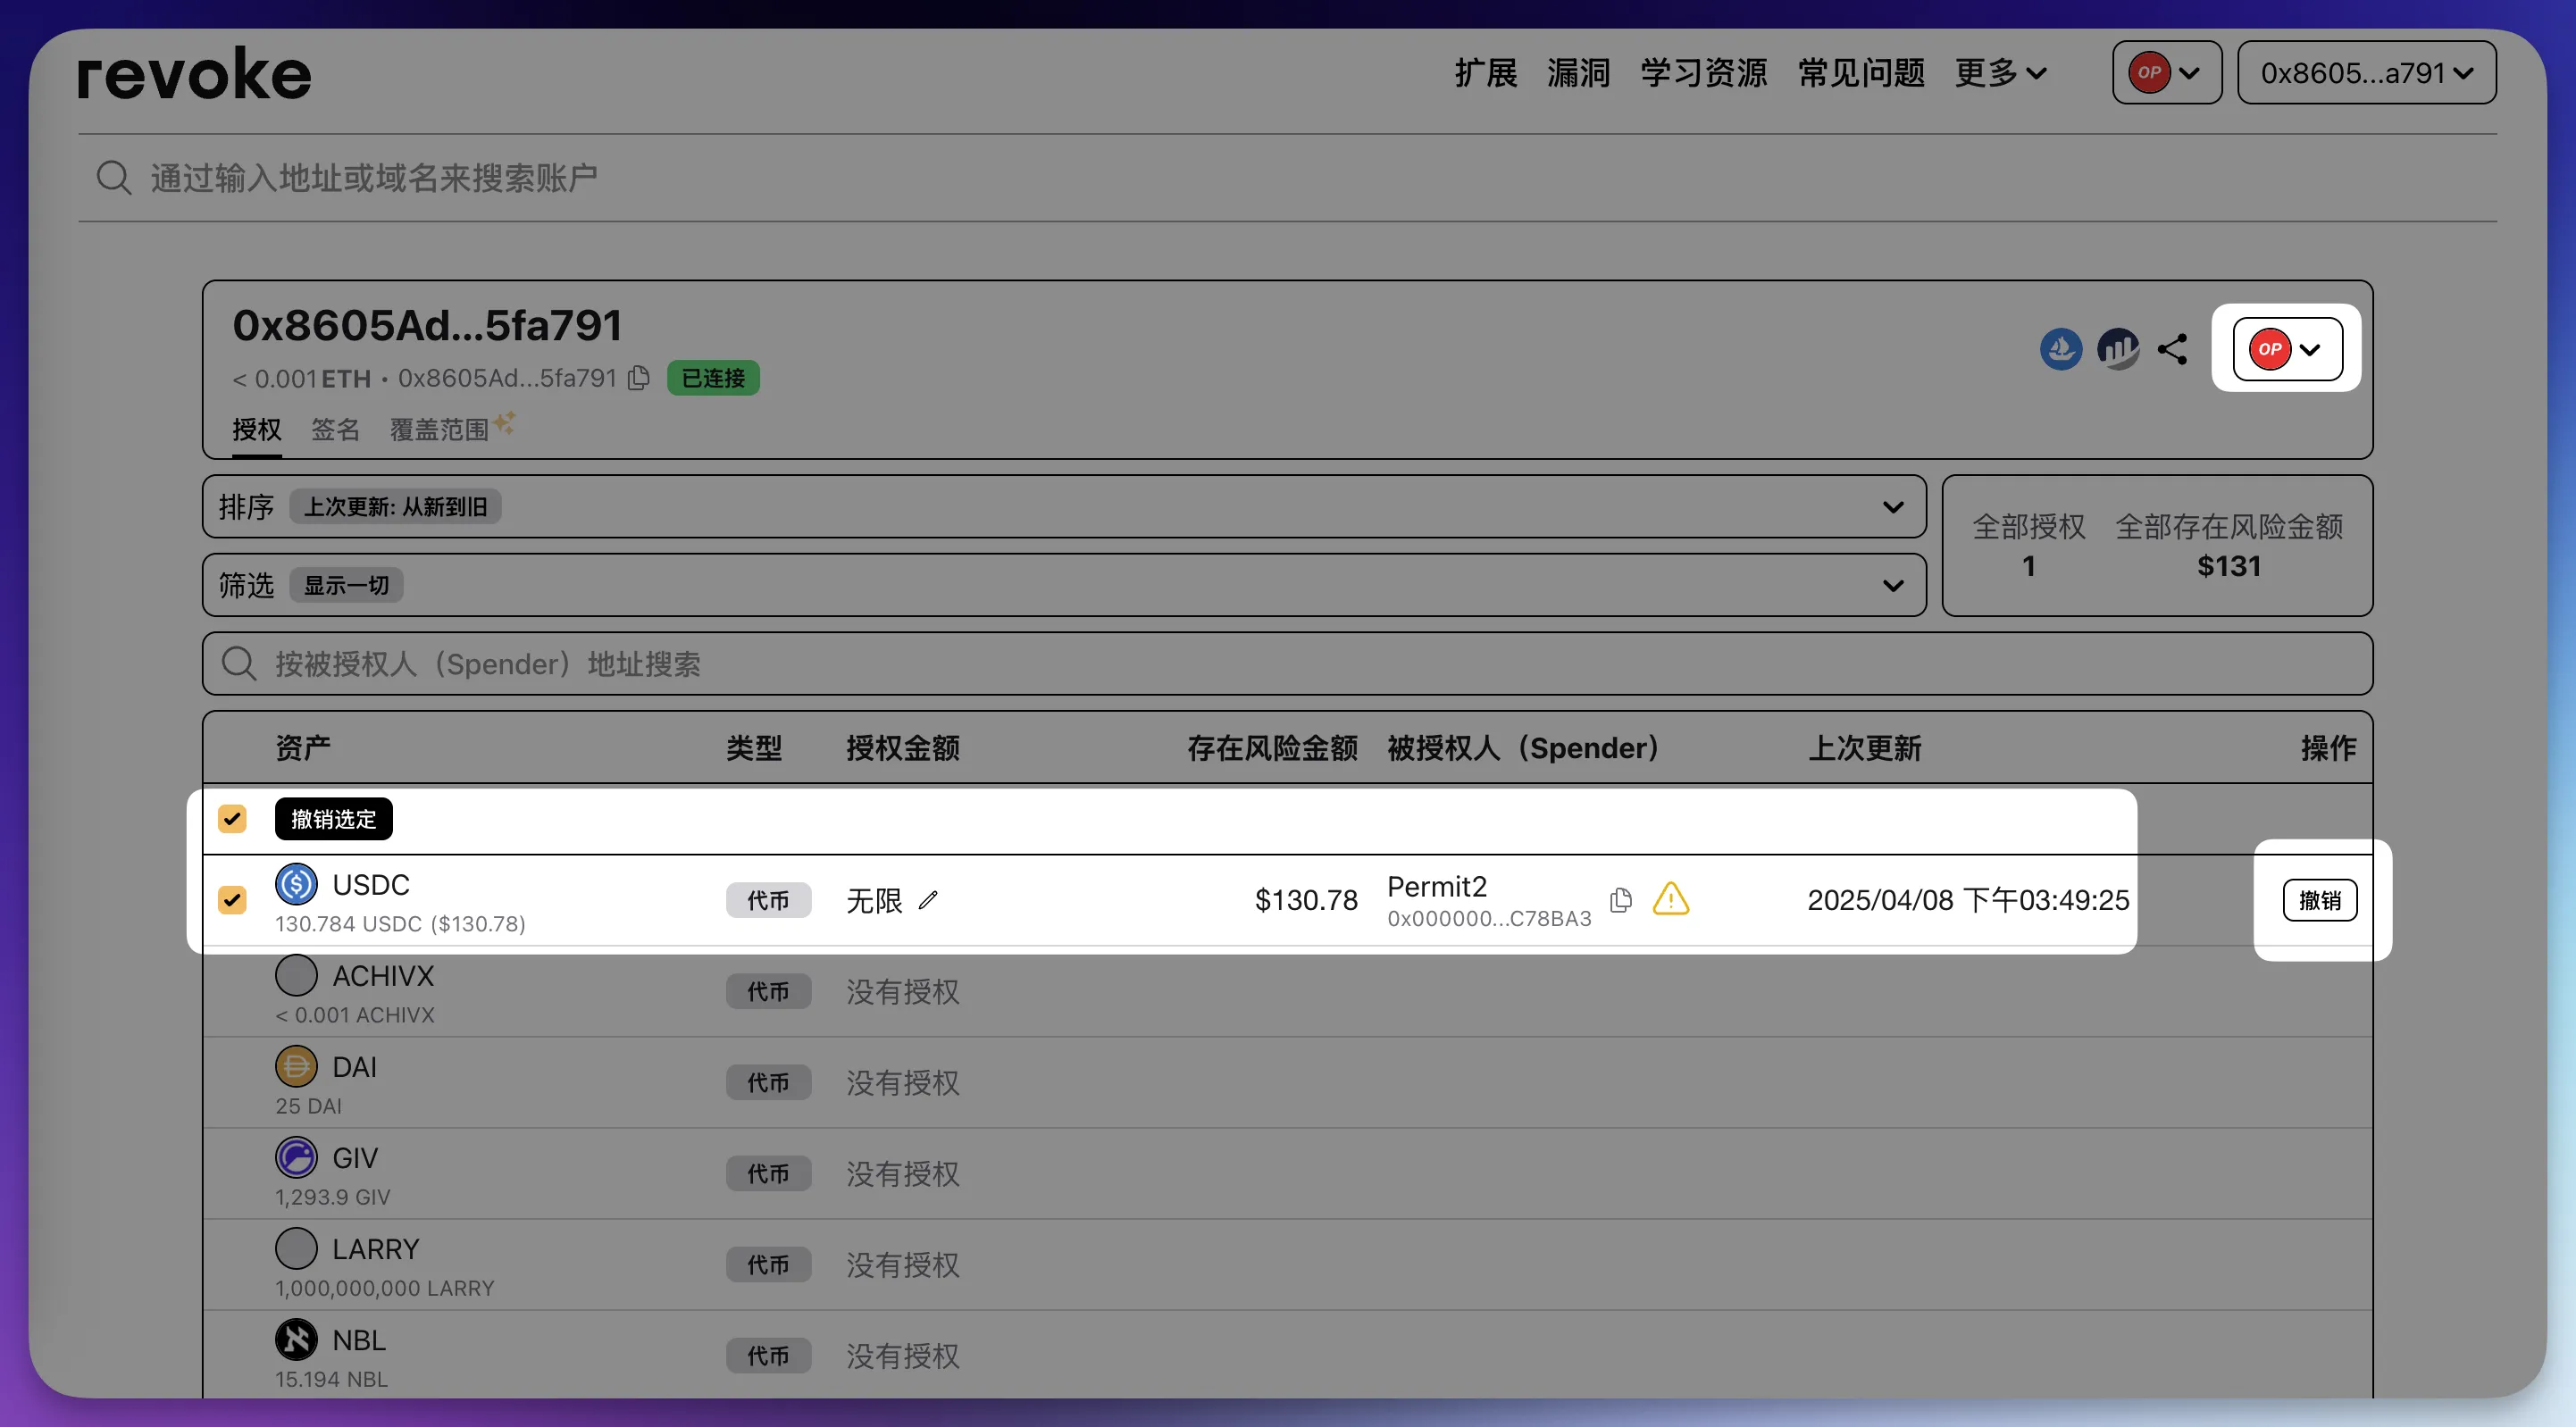
Task: Open the 0x8605...a791 account dropdown
Action: point(2366,72)
